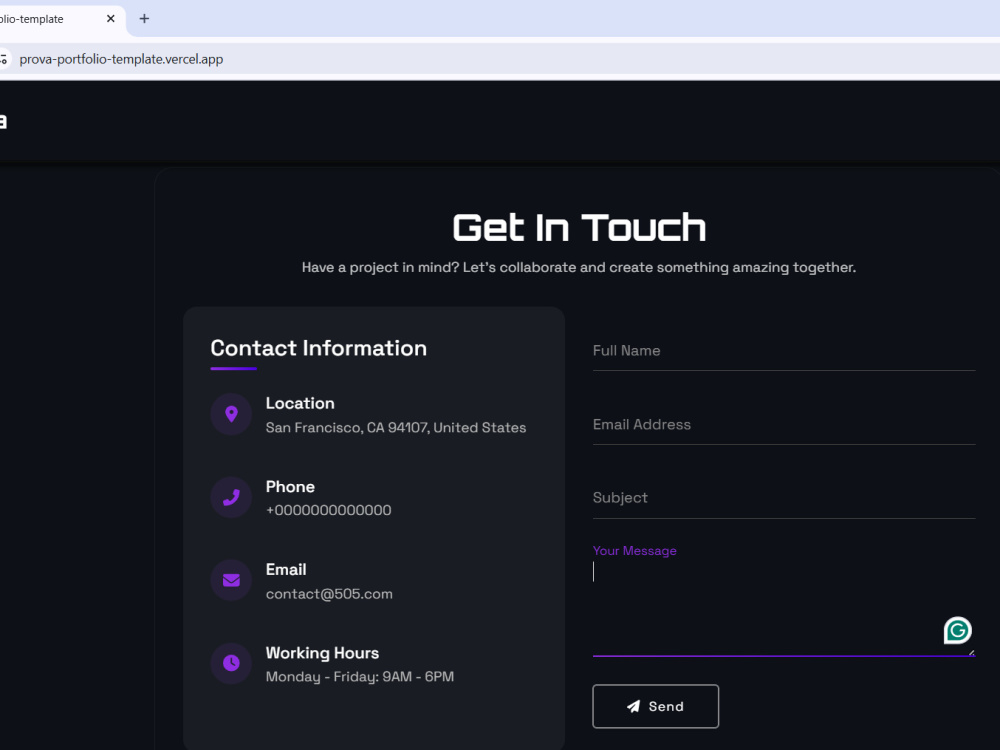
Task: Focus the Subject field
Action: click(784, 499)
